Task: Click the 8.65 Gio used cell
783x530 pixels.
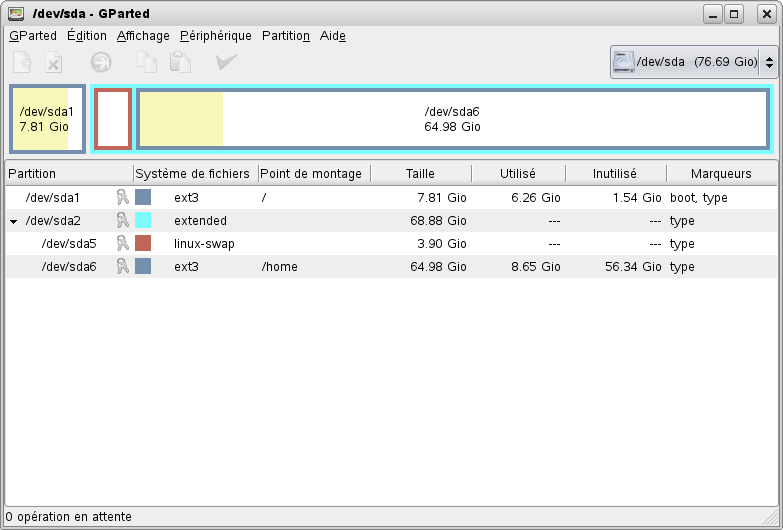Action: [x=536, y=267]
